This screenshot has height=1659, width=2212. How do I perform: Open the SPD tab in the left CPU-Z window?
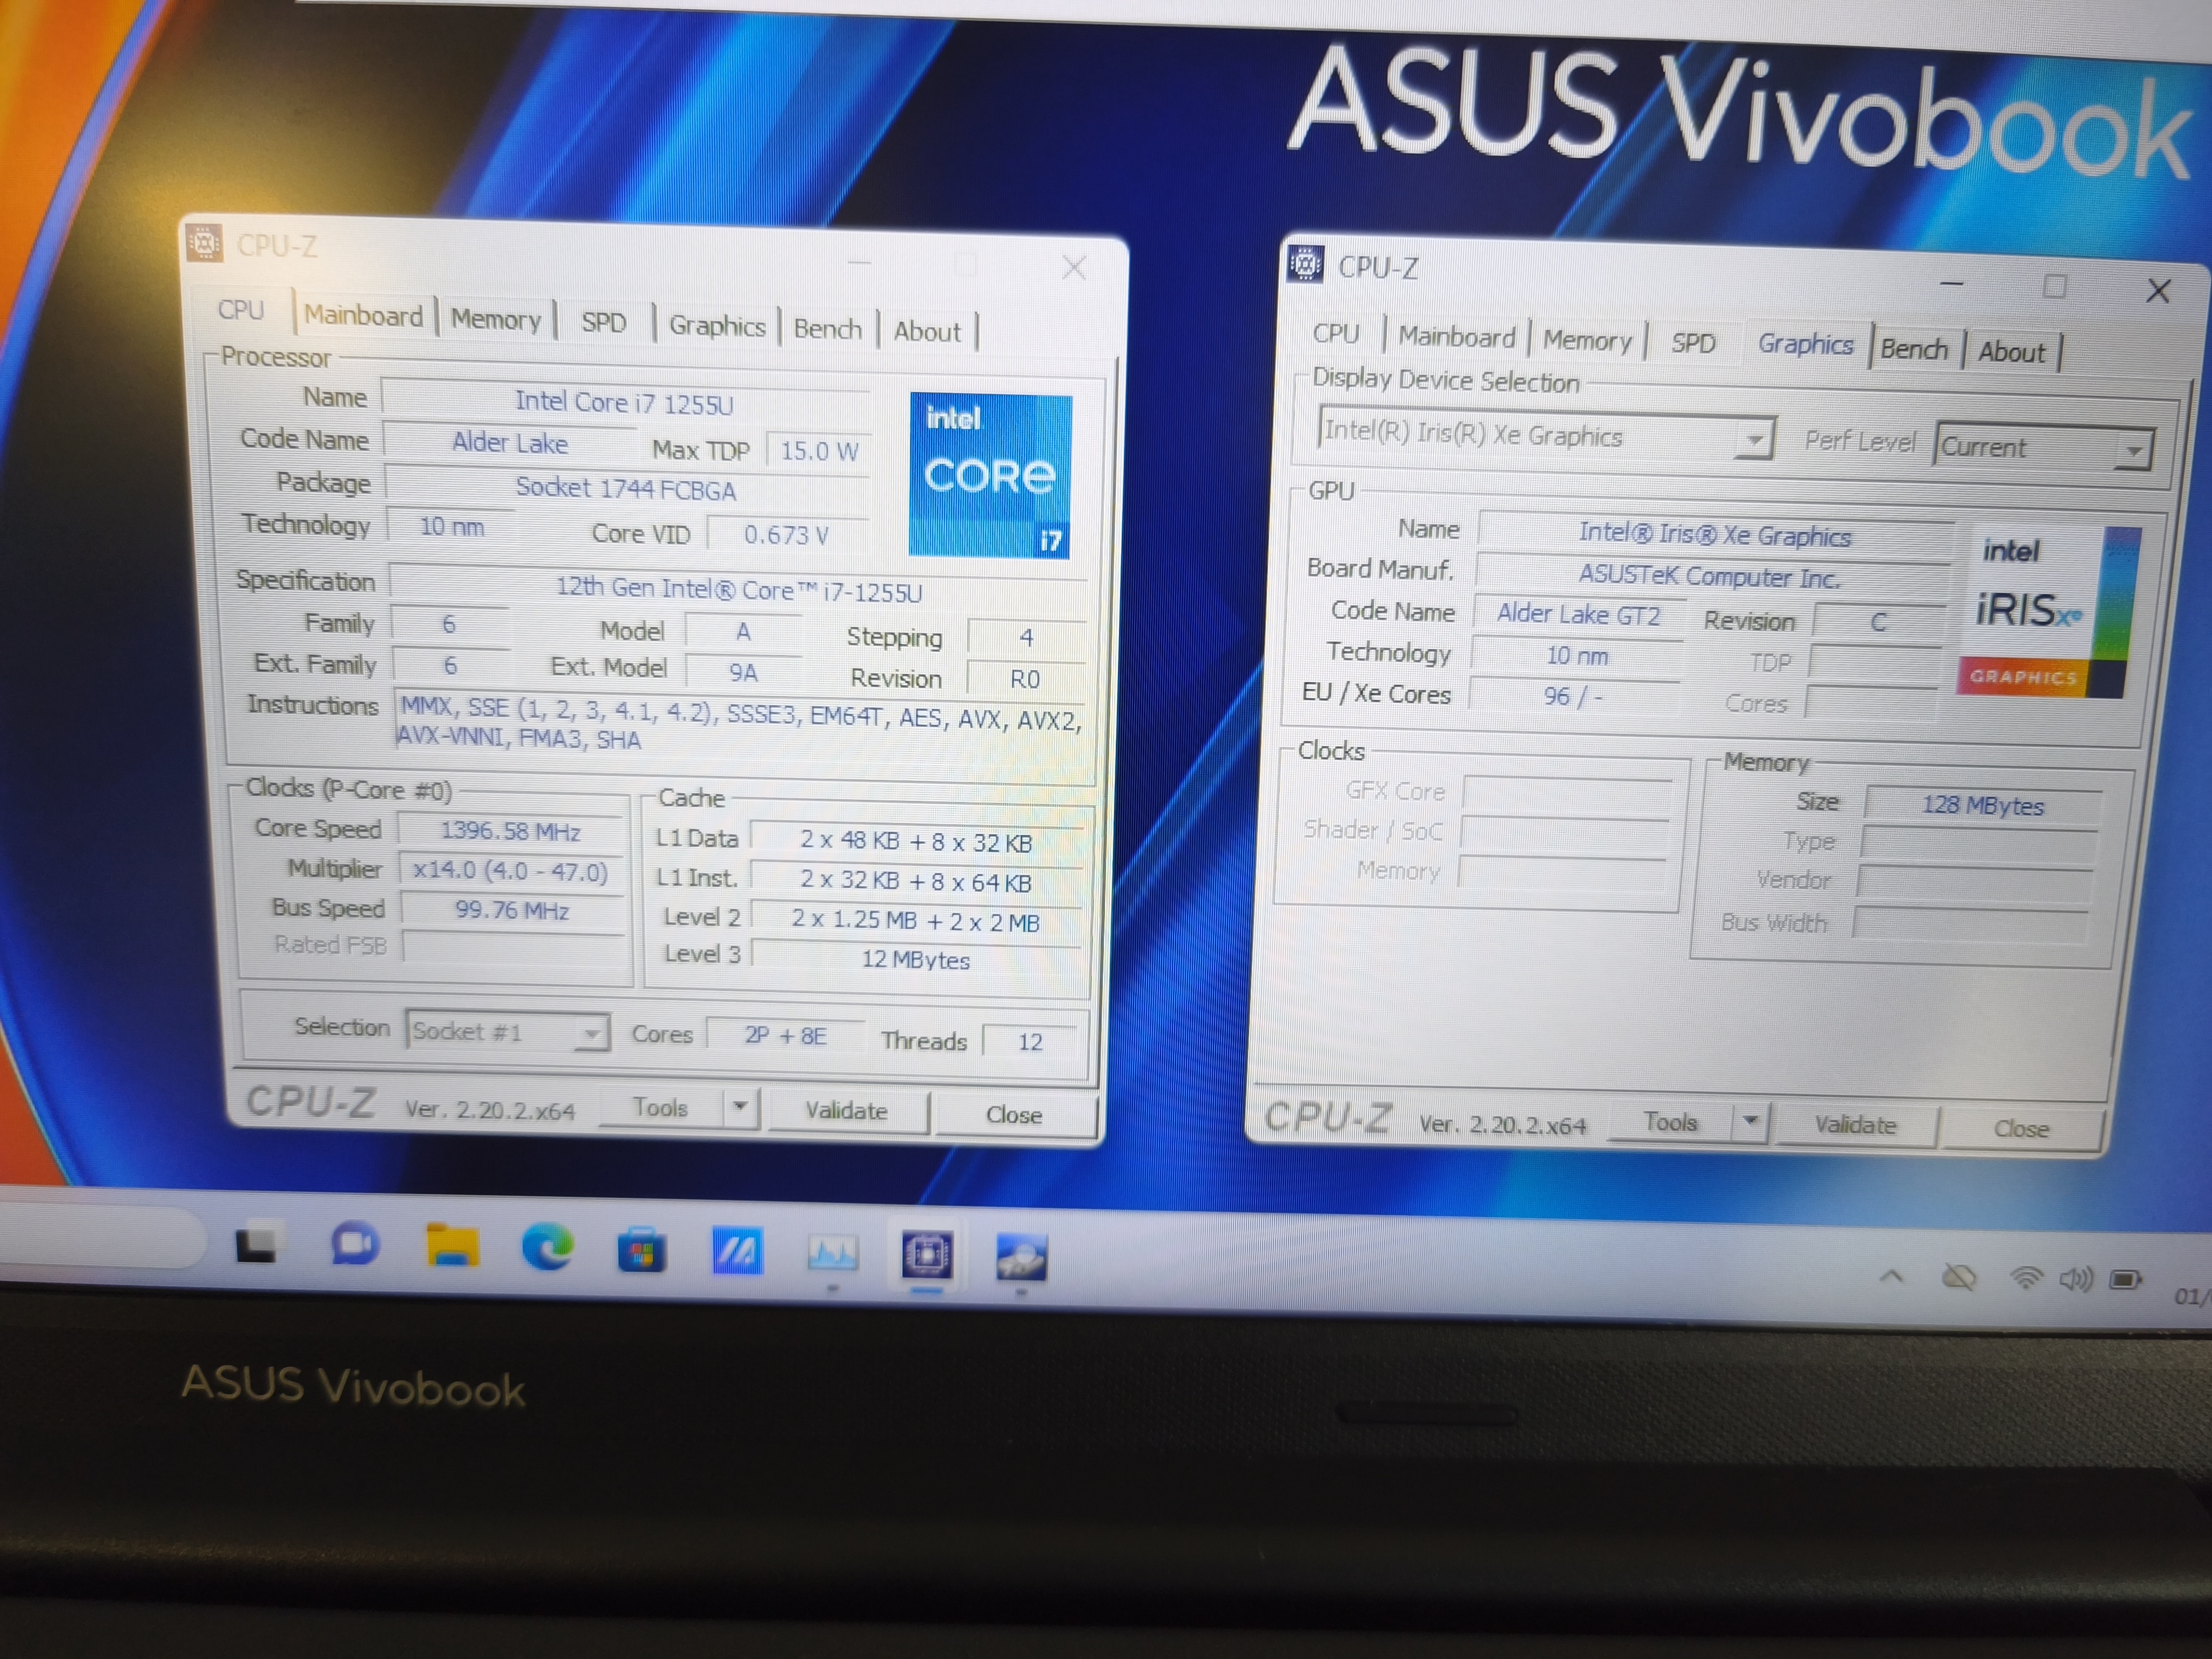pyautogui.click(x=603, y=323)
